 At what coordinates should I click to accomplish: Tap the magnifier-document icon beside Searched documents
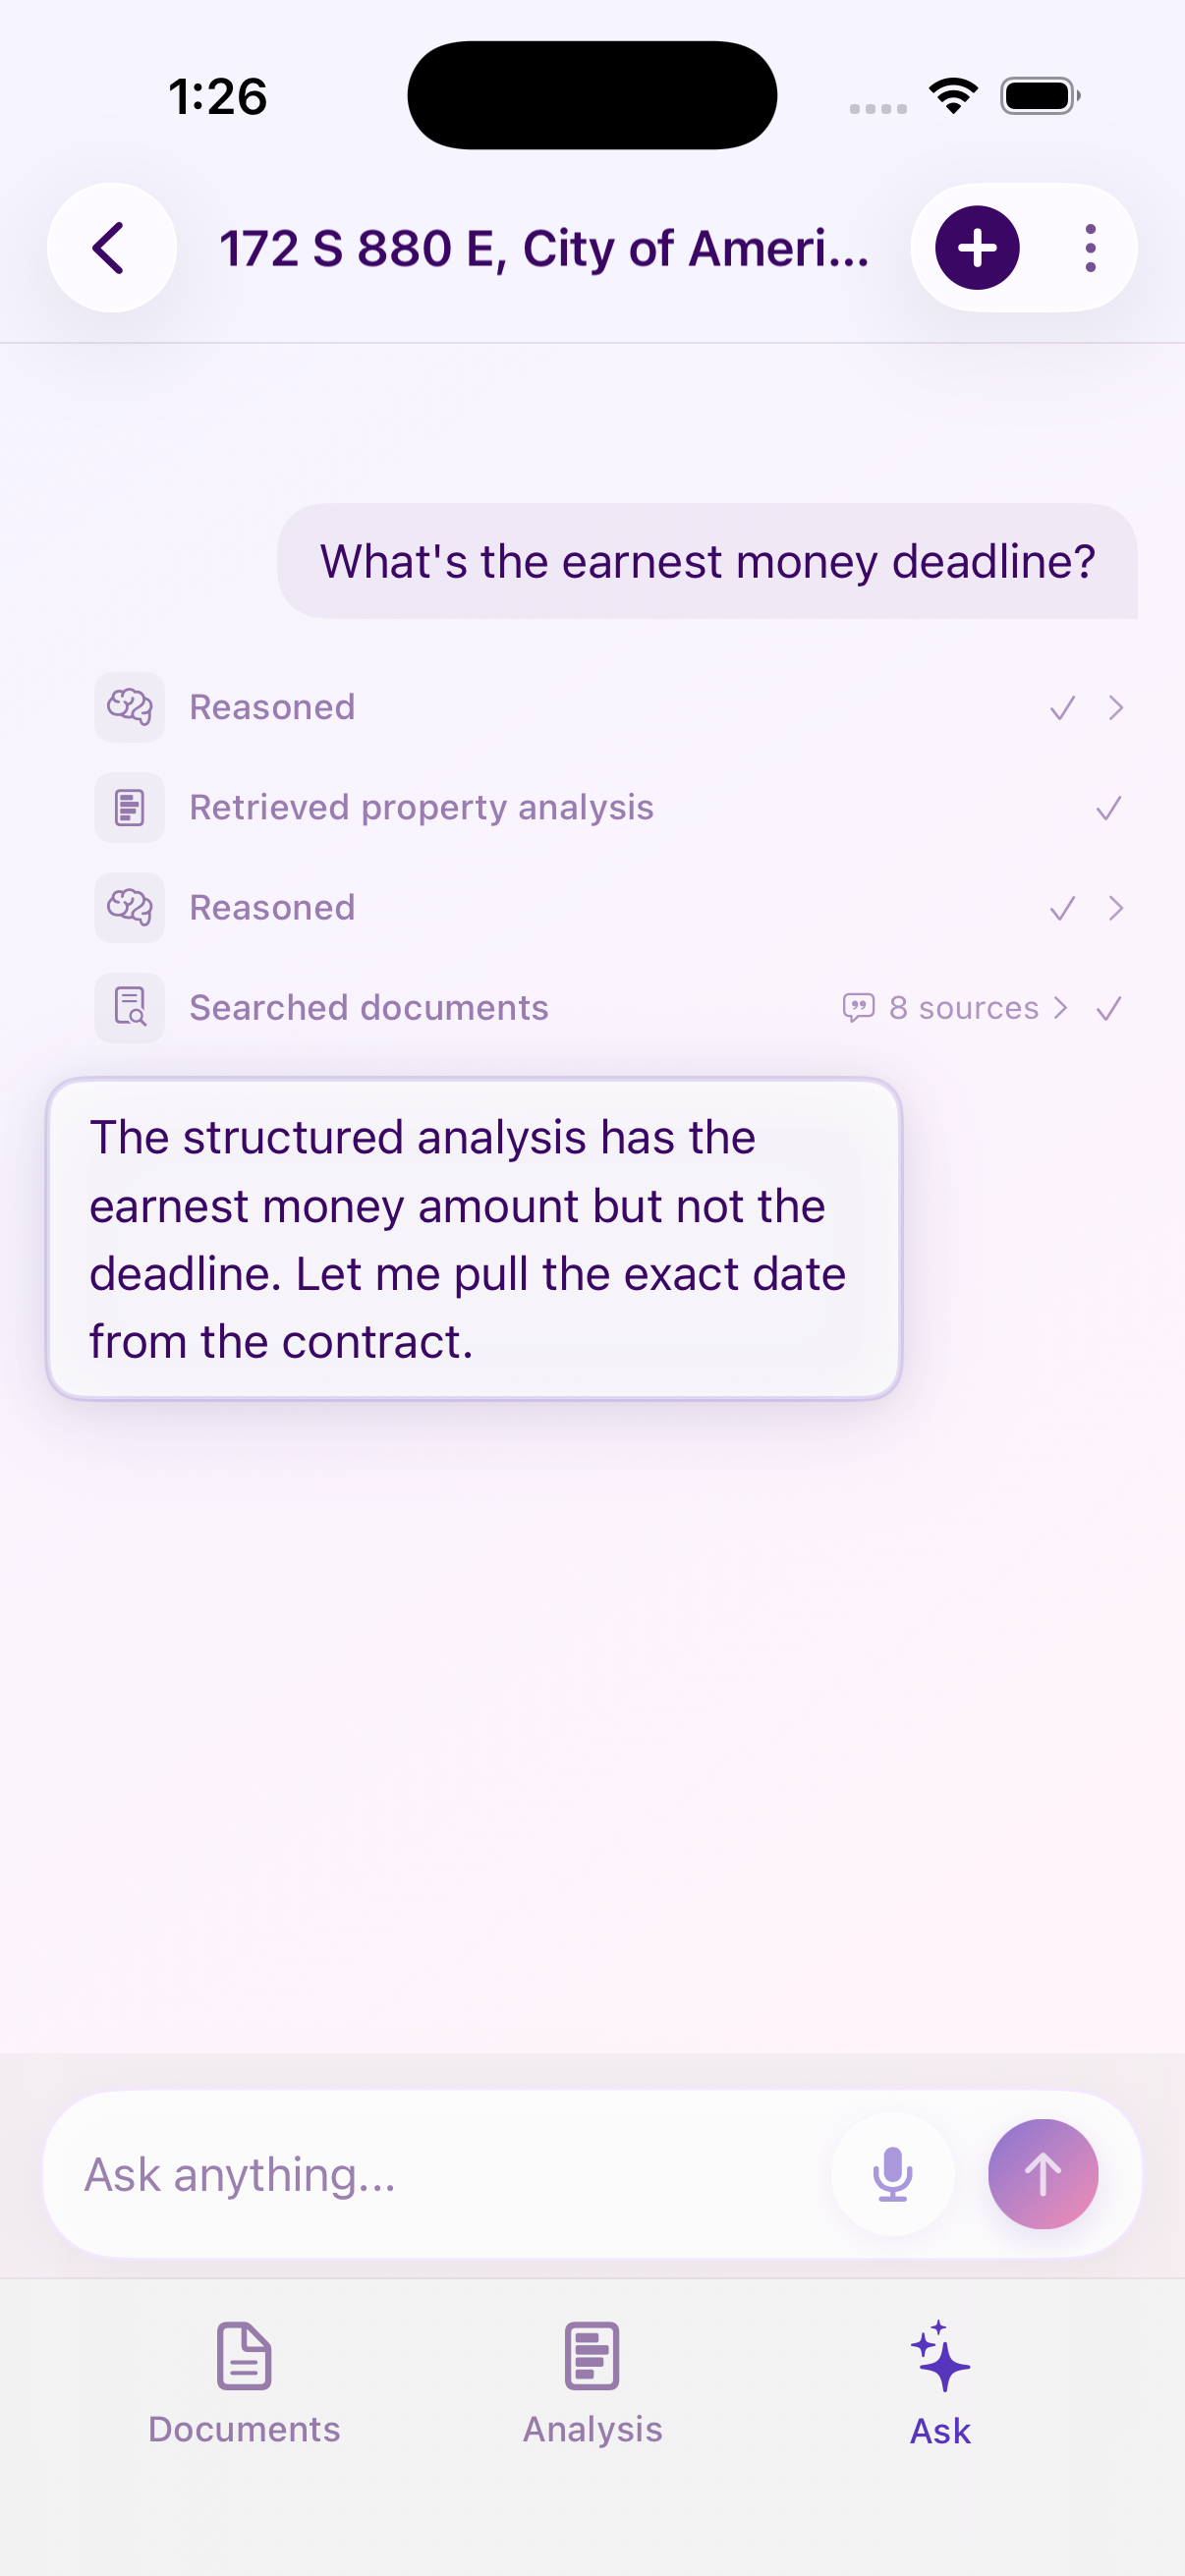click(x=130, y=1007)
